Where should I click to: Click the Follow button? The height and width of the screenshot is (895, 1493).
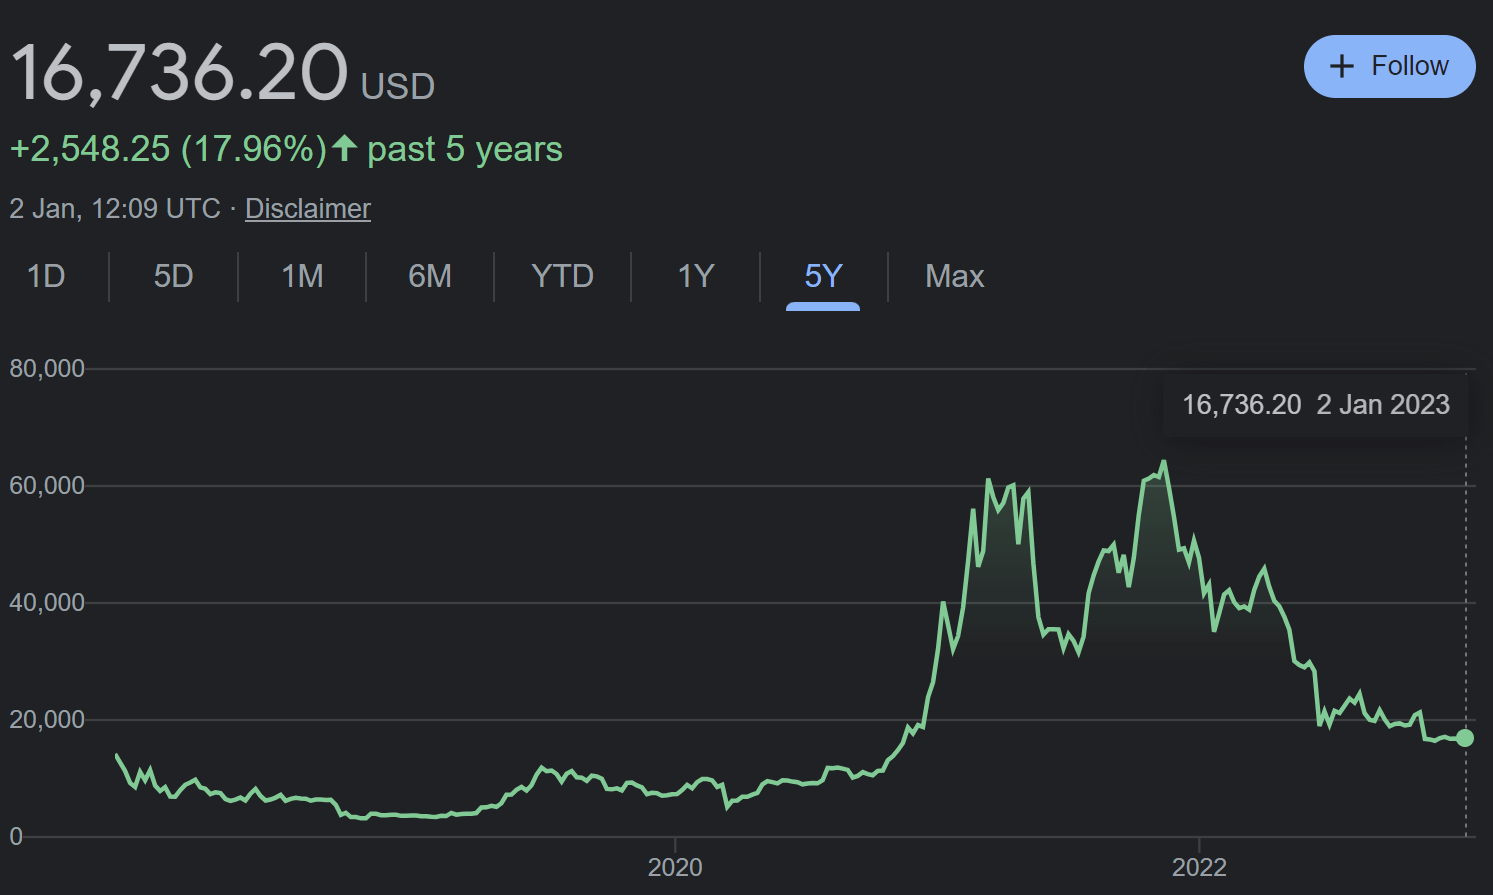click(1389, 66)
